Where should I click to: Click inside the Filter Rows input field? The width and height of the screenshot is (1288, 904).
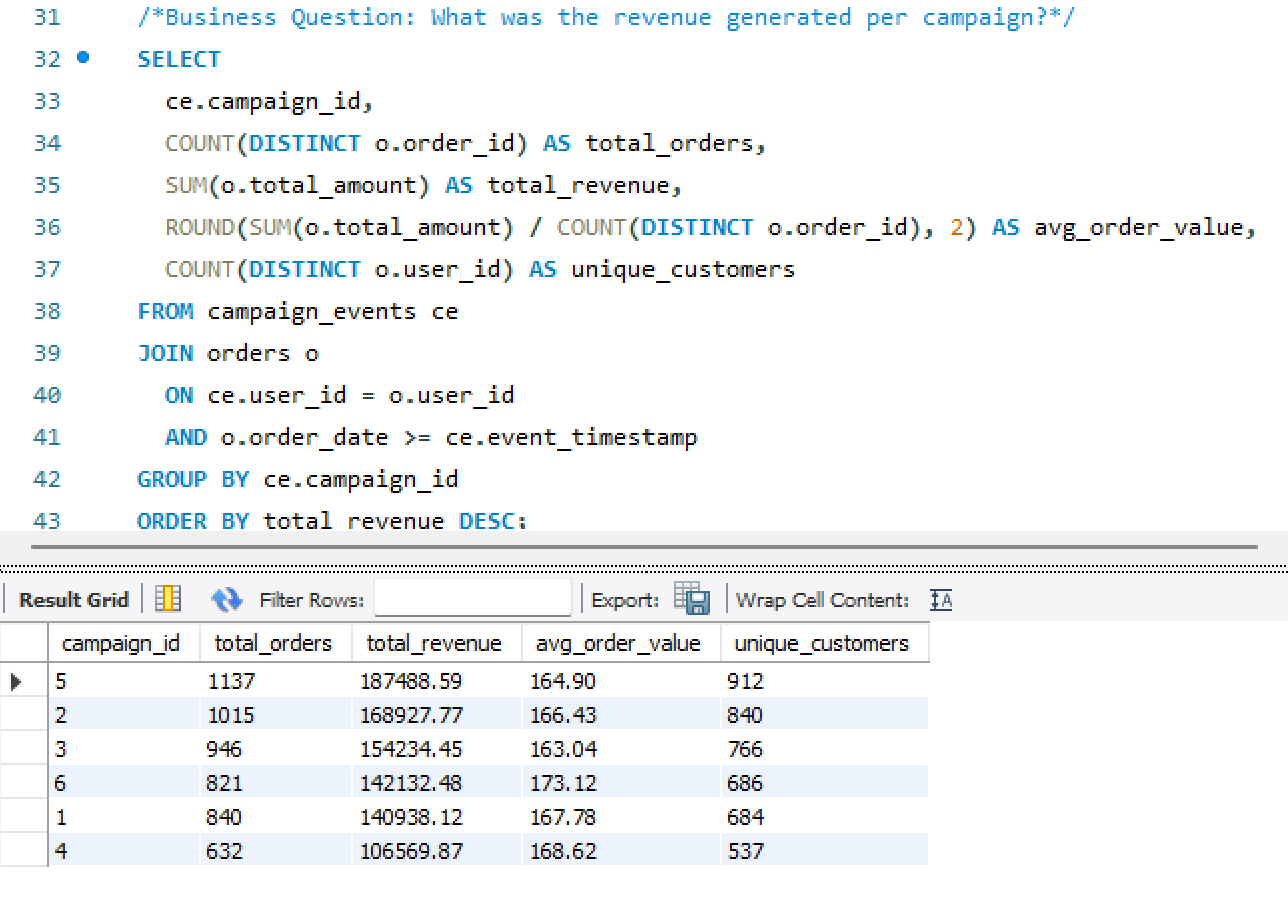[x=470, y=599]
